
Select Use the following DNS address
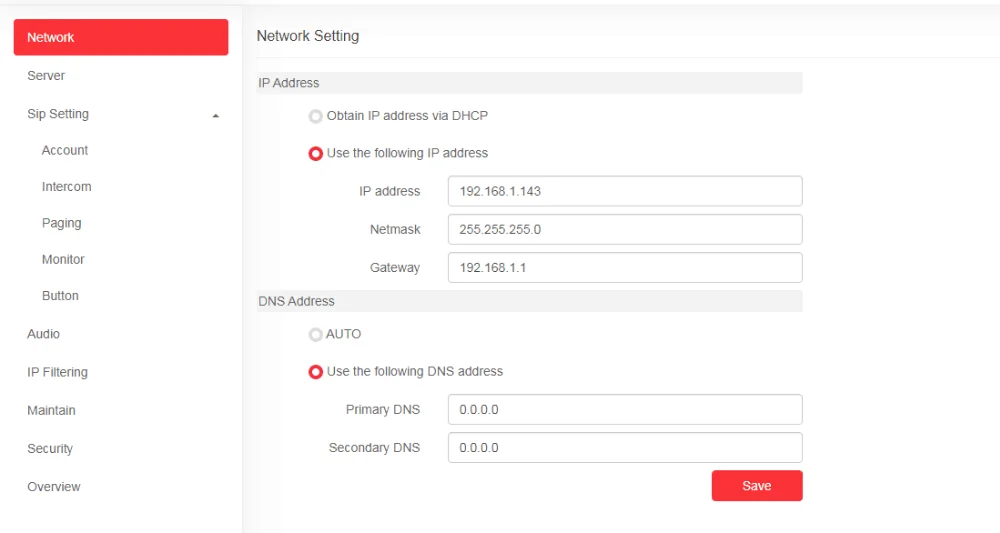[316, 372]
